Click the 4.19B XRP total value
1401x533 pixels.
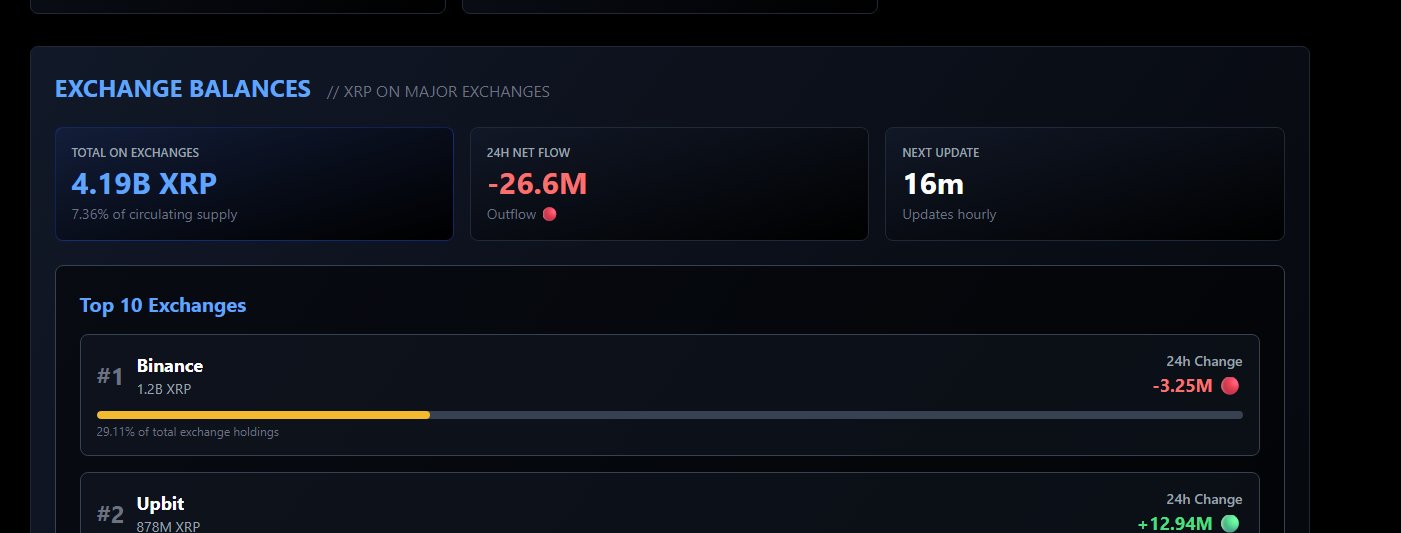coord(144,184)
